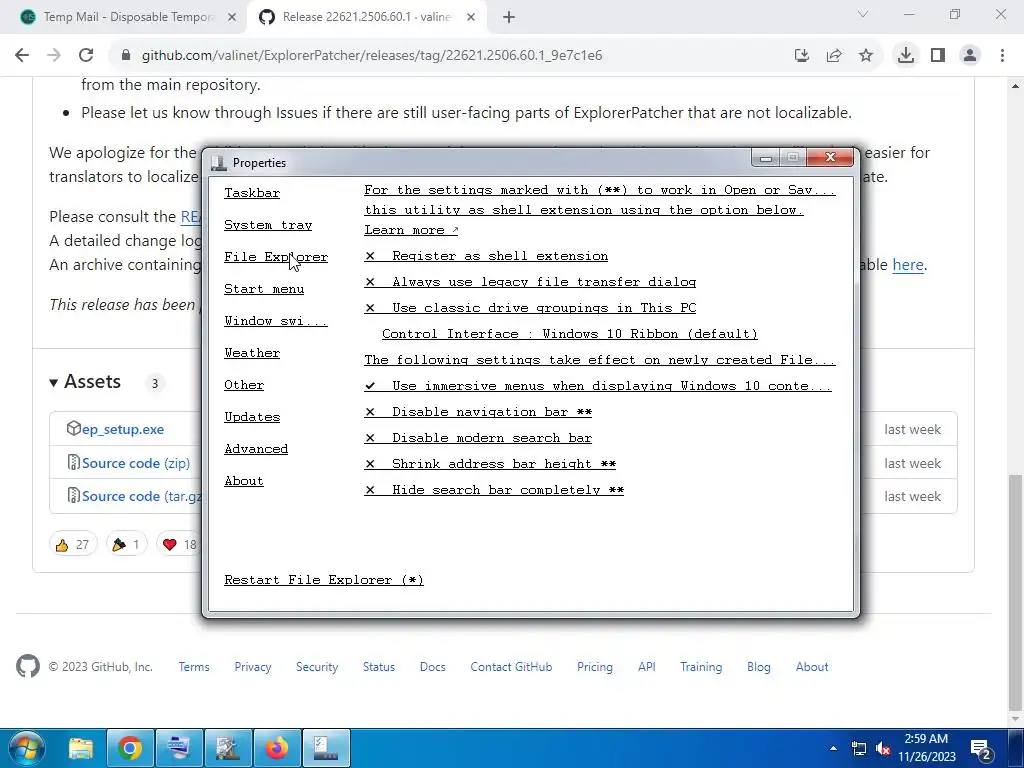The image size is (1024, 768).
Task: Open the Other section
Action: pyautogui.click(x=244, y=385)
